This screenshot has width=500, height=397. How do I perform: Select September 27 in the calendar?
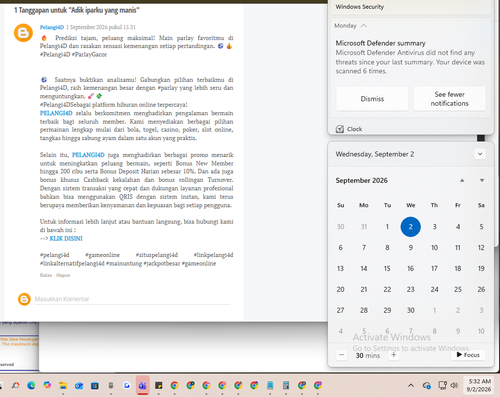point(340,310)
